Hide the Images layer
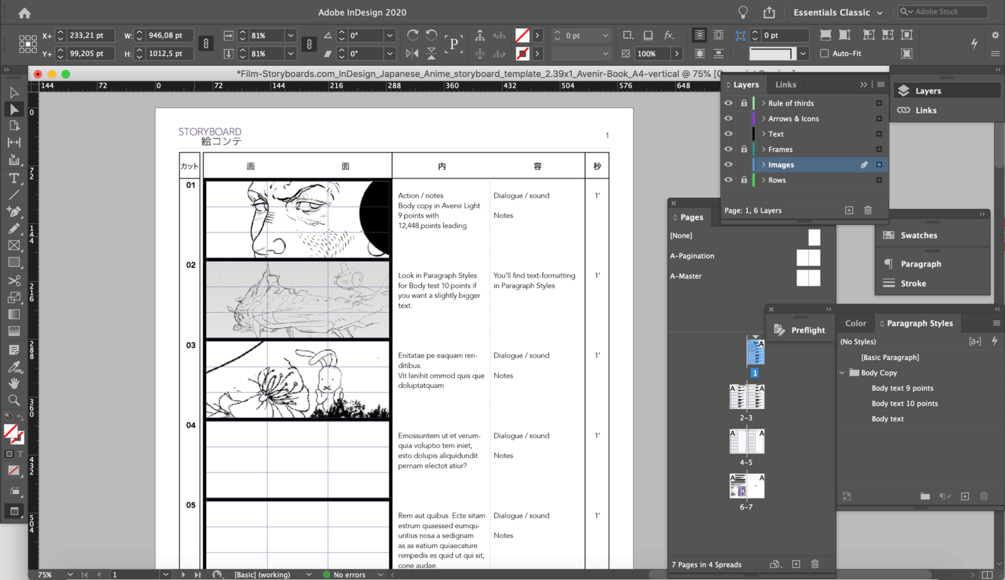 (728, 165)
